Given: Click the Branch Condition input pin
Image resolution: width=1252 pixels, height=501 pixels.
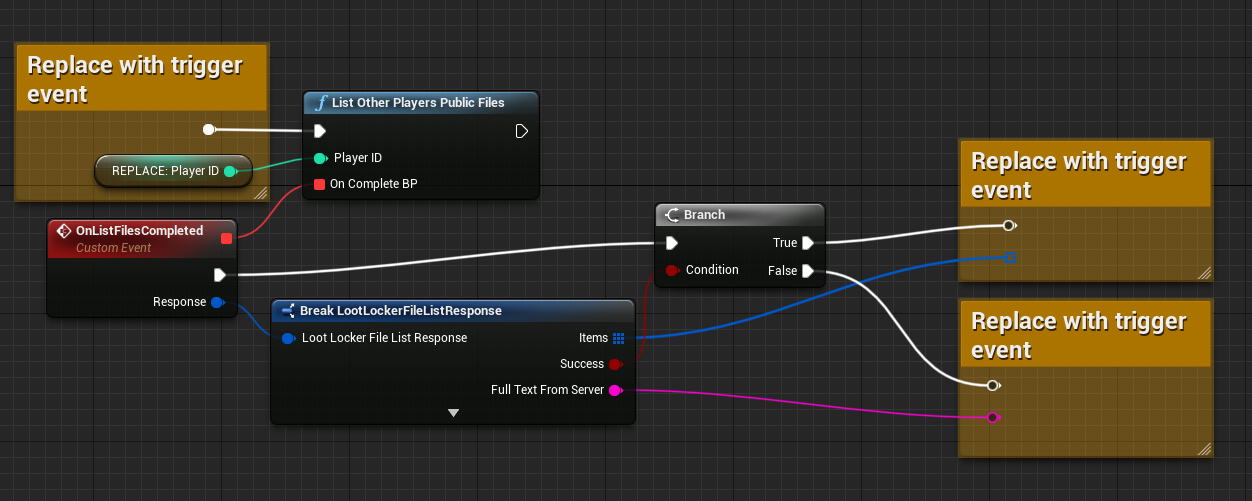Looking at the screenshot, I should pos(672,270).
